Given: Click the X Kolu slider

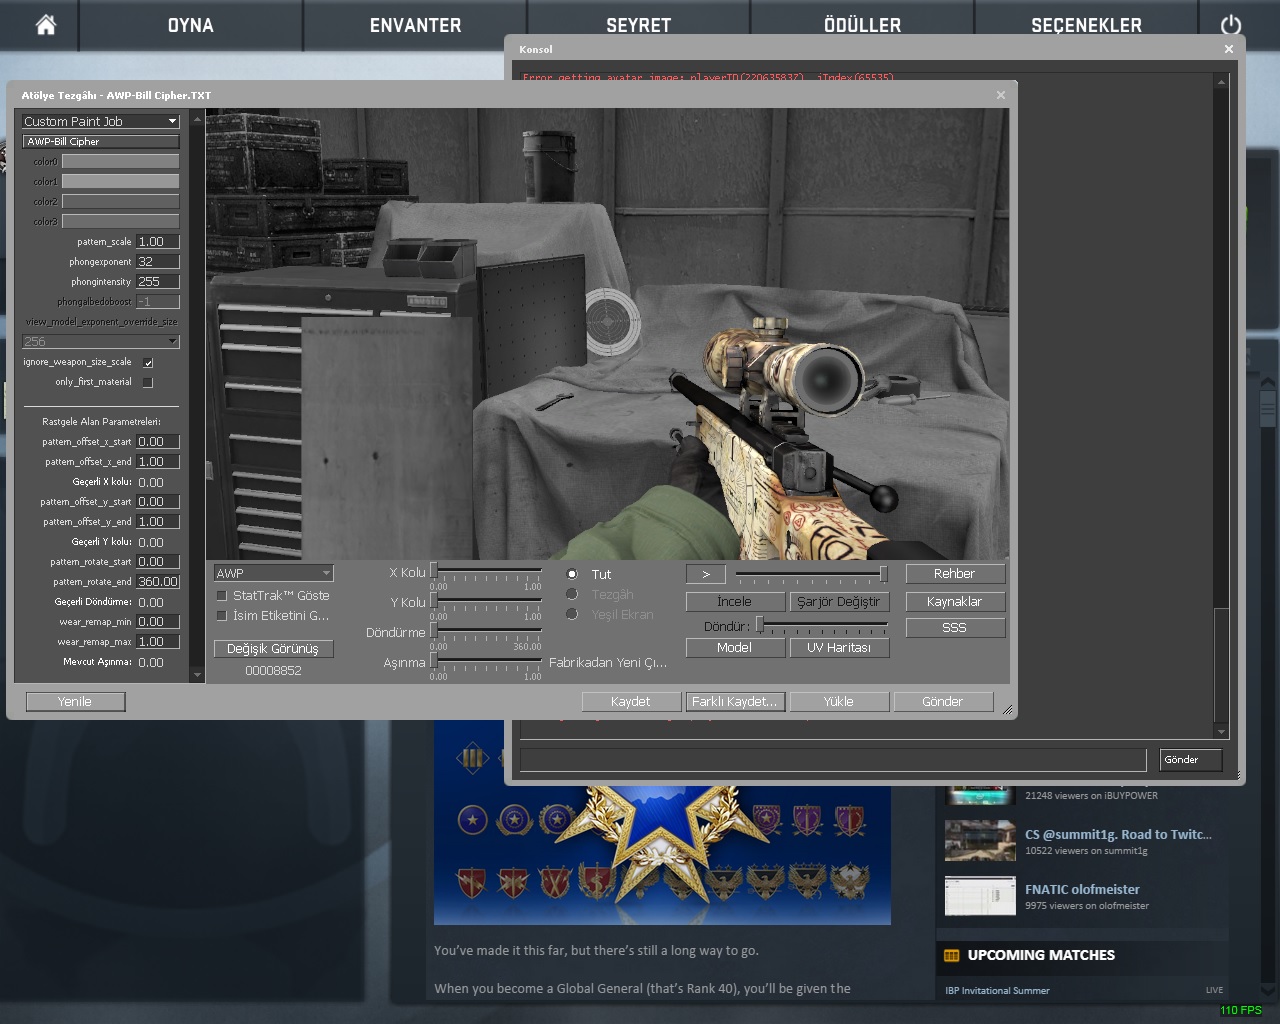Looking at the screenshot, I should (x=486, y=571).
